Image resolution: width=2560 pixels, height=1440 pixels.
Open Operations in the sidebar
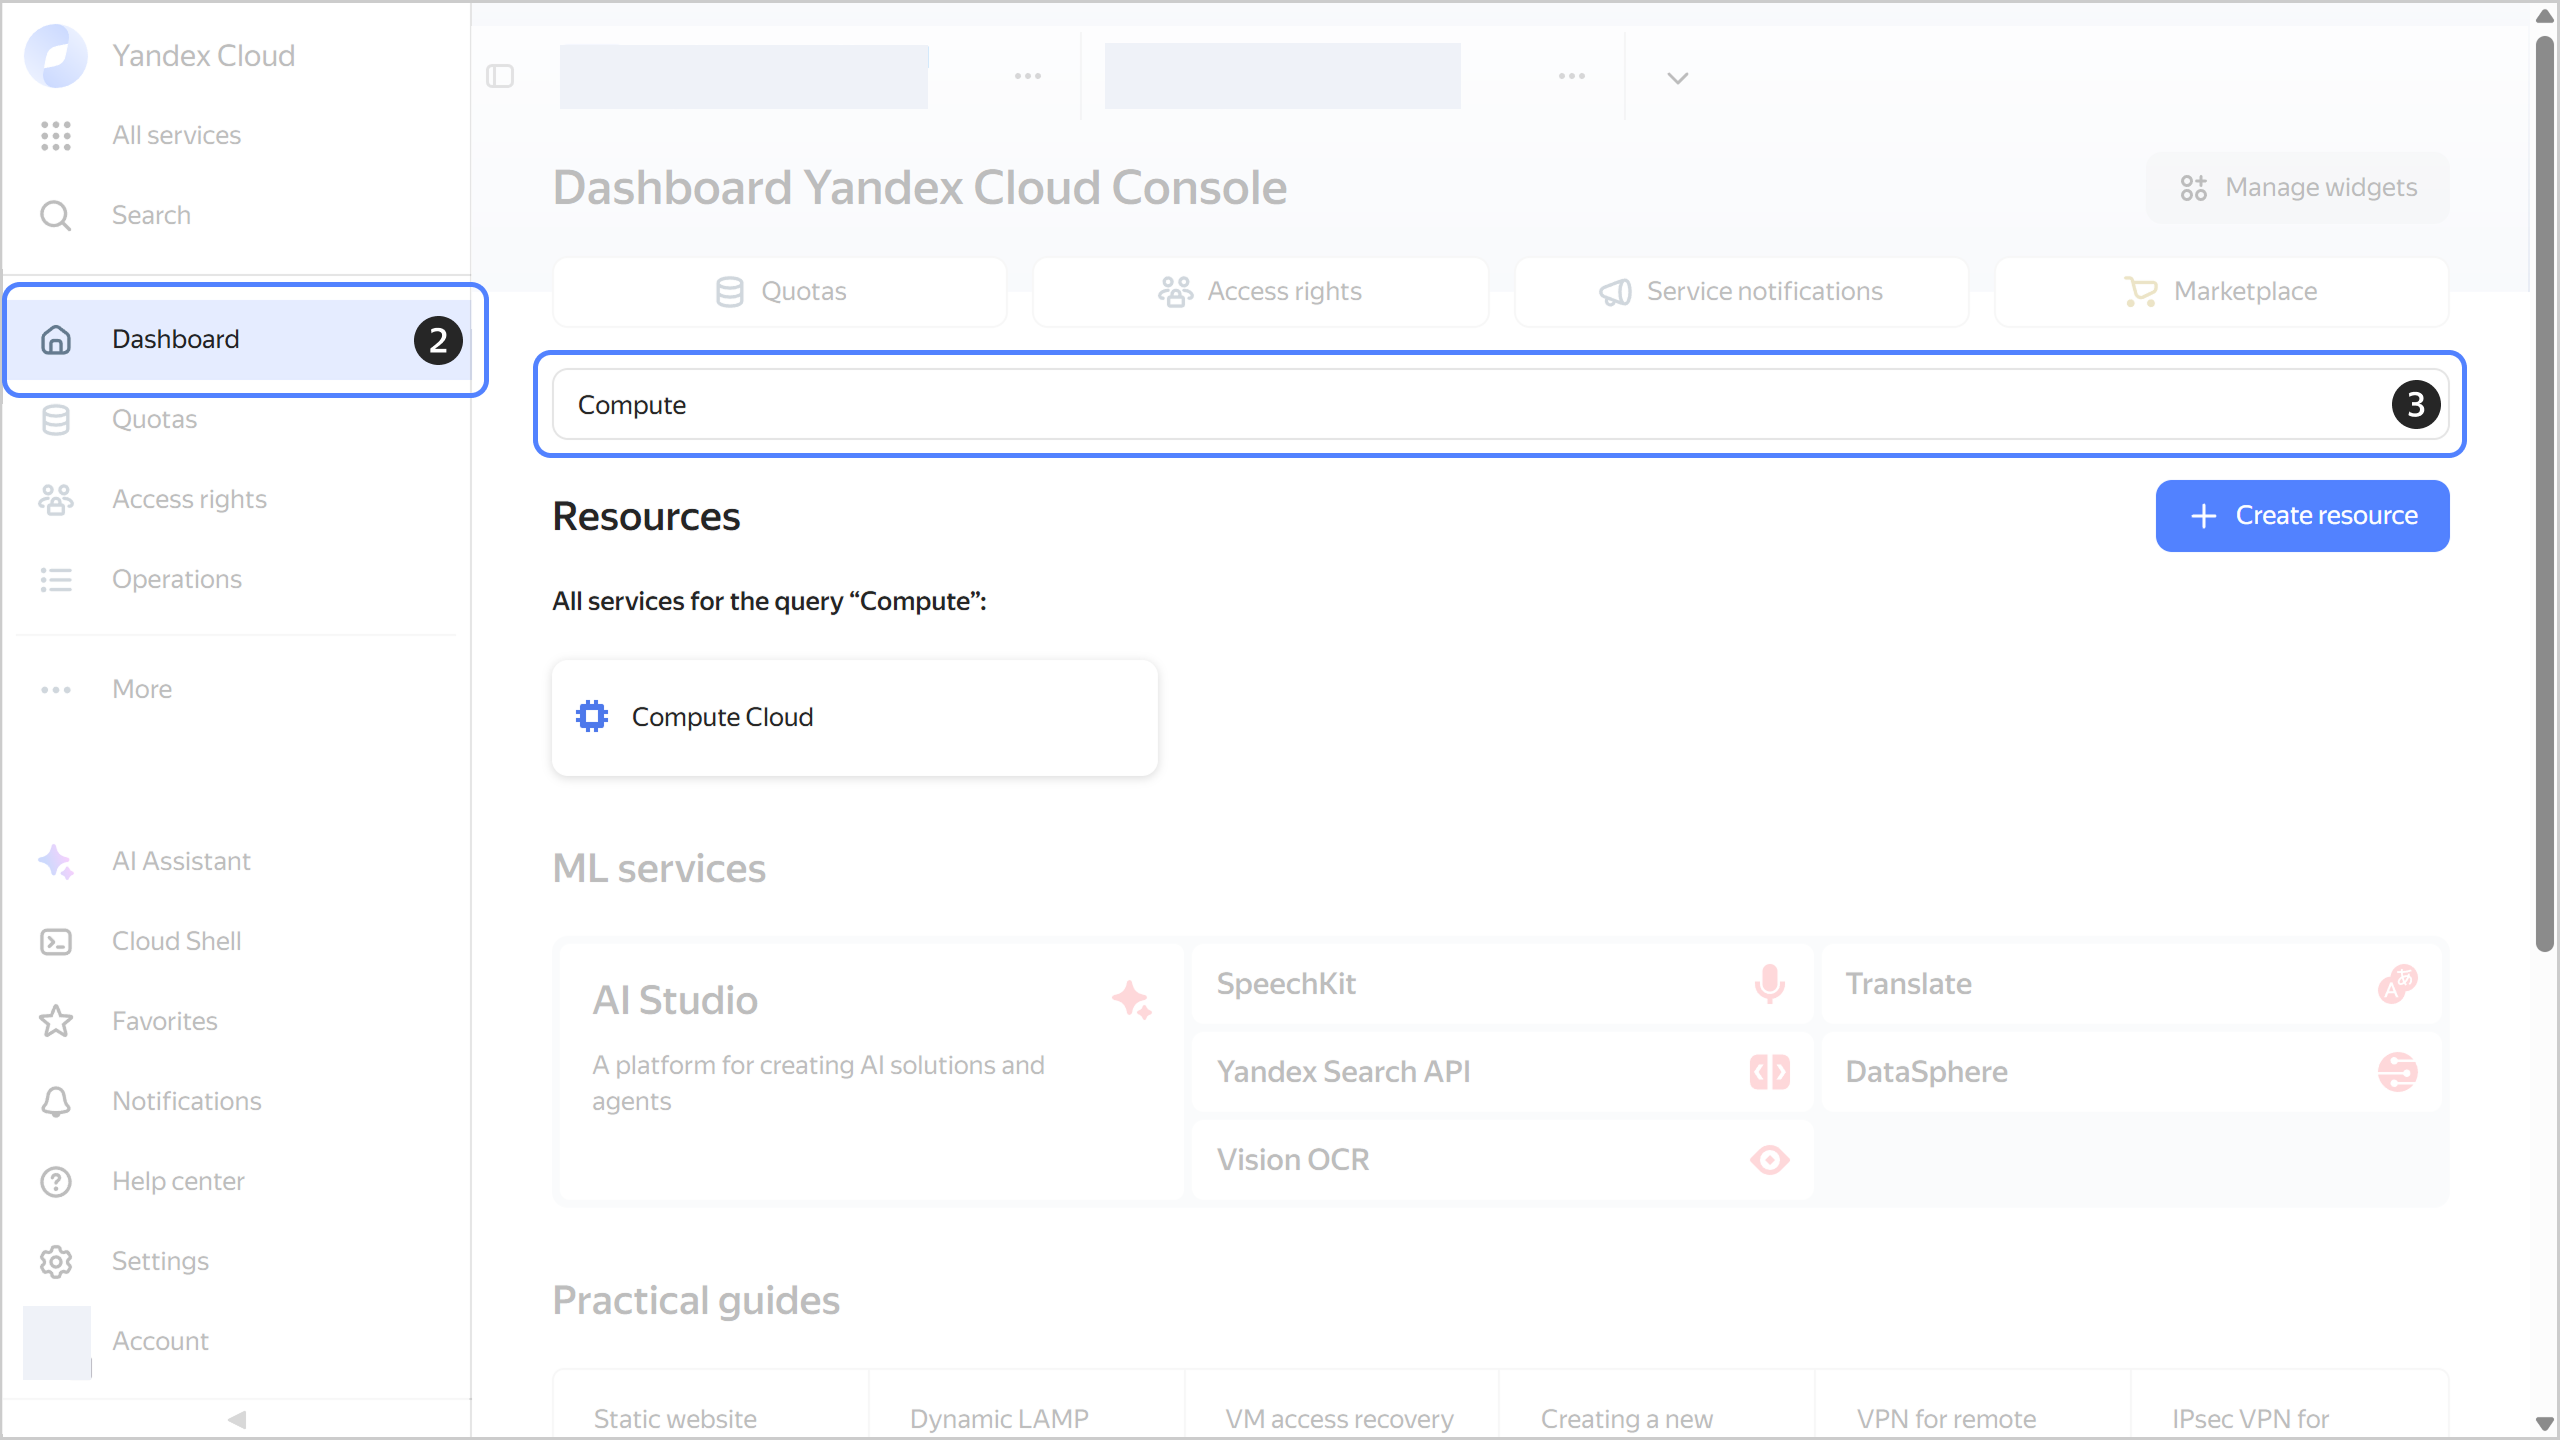pyautogui.click(x=176, y=579)
